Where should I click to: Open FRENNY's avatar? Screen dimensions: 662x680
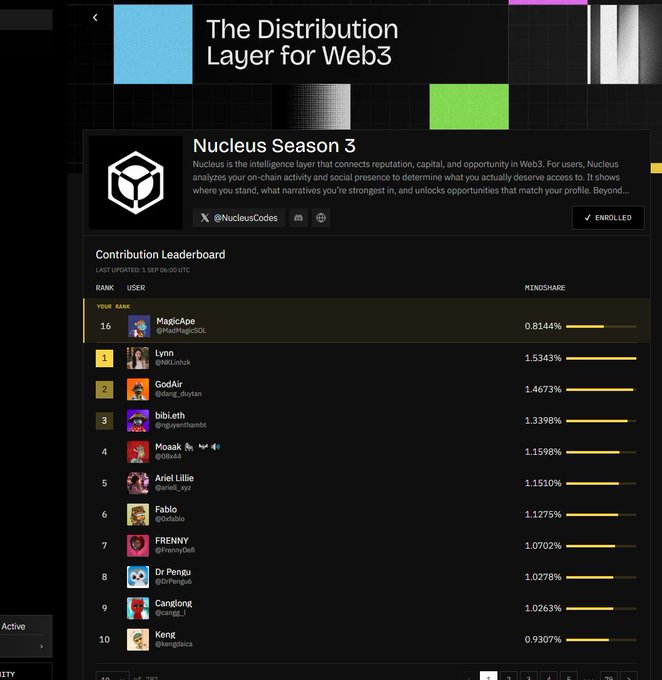[x=138, y=546]
